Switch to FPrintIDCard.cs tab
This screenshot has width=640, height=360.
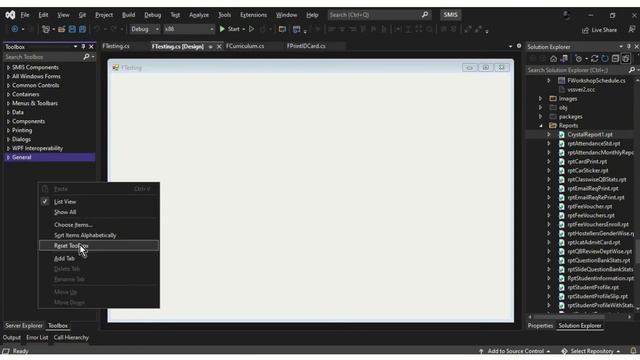(x=306, y=46)
